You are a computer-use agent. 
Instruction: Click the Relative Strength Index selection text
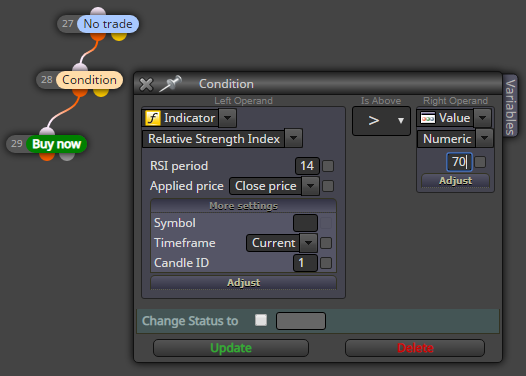tap(214, 139)
